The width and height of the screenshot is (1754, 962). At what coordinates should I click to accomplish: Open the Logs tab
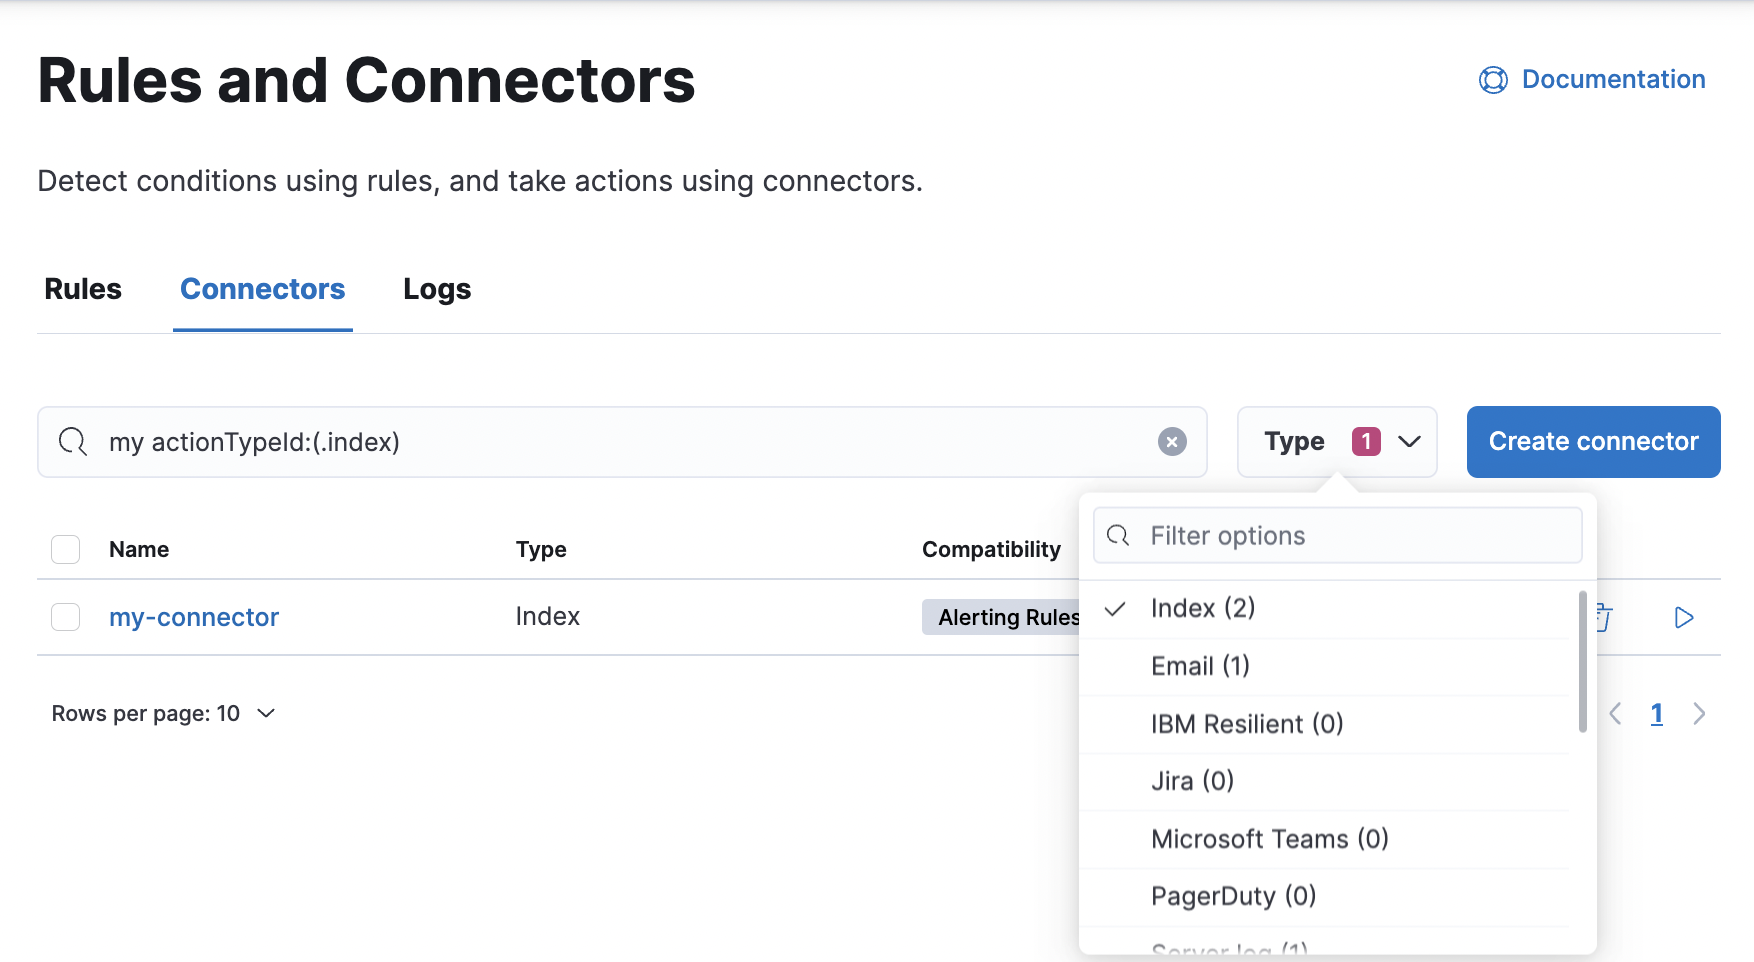[x=436, y=289]
